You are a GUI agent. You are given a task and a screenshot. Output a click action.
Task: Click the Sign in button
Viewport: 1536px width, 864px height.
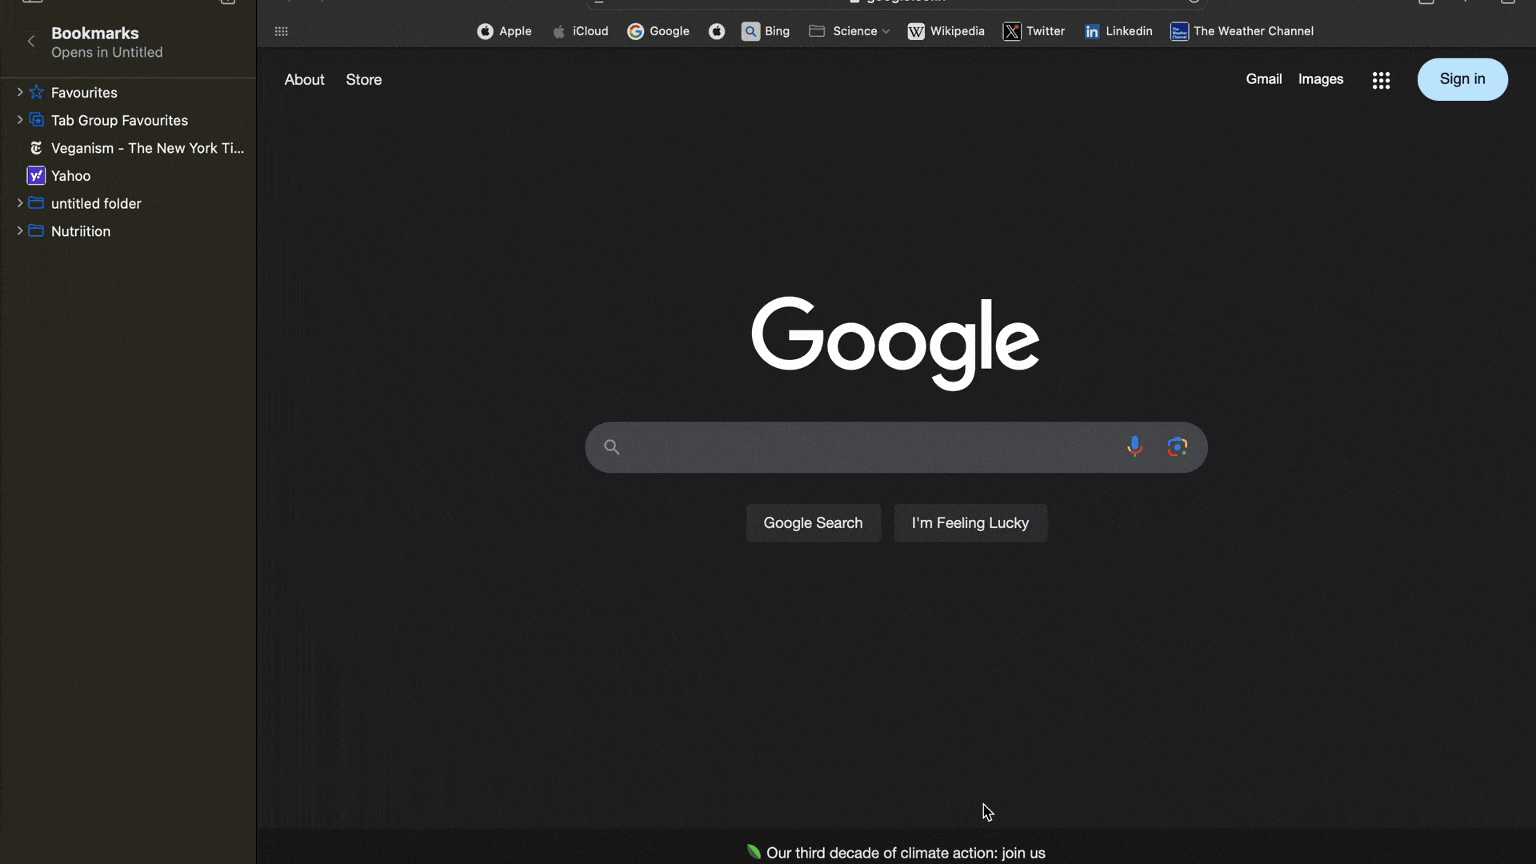tap(1462, 79)
